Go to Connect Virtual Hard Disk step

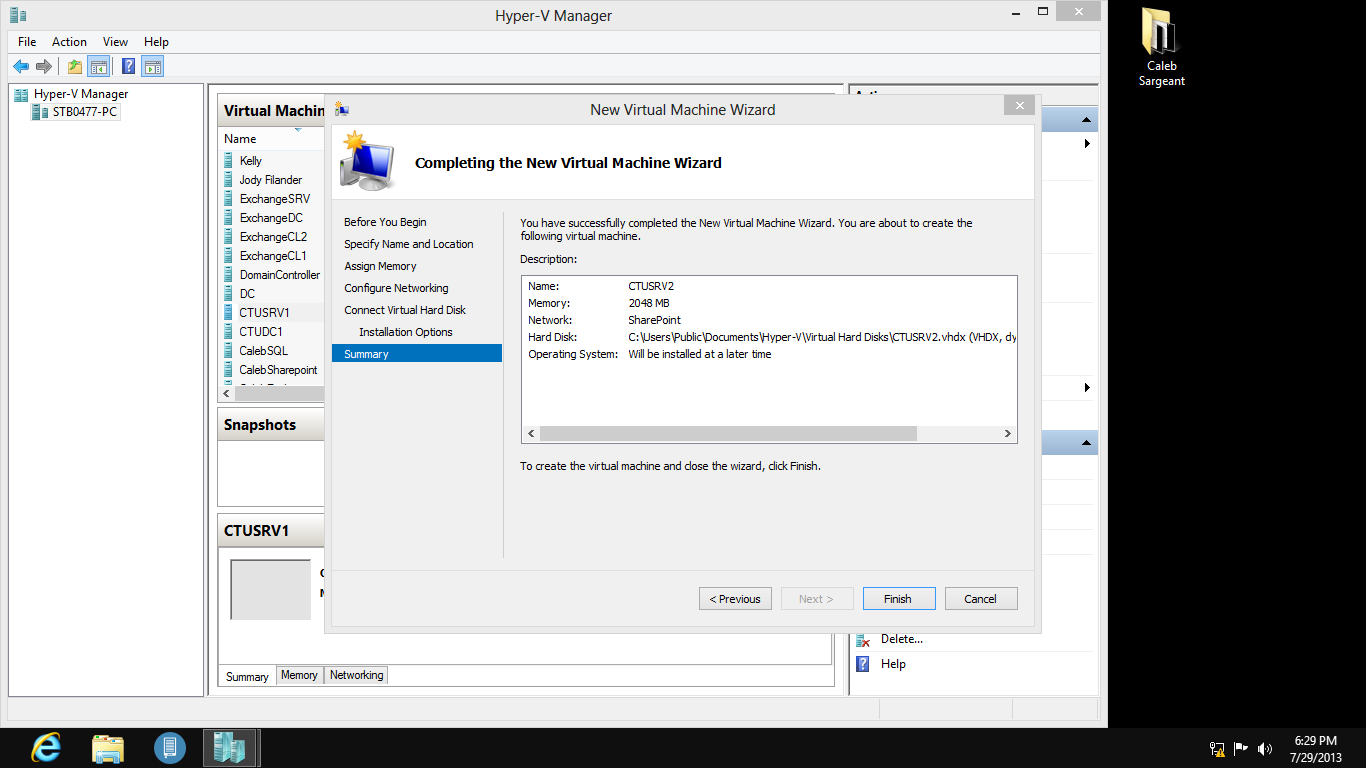405,310
